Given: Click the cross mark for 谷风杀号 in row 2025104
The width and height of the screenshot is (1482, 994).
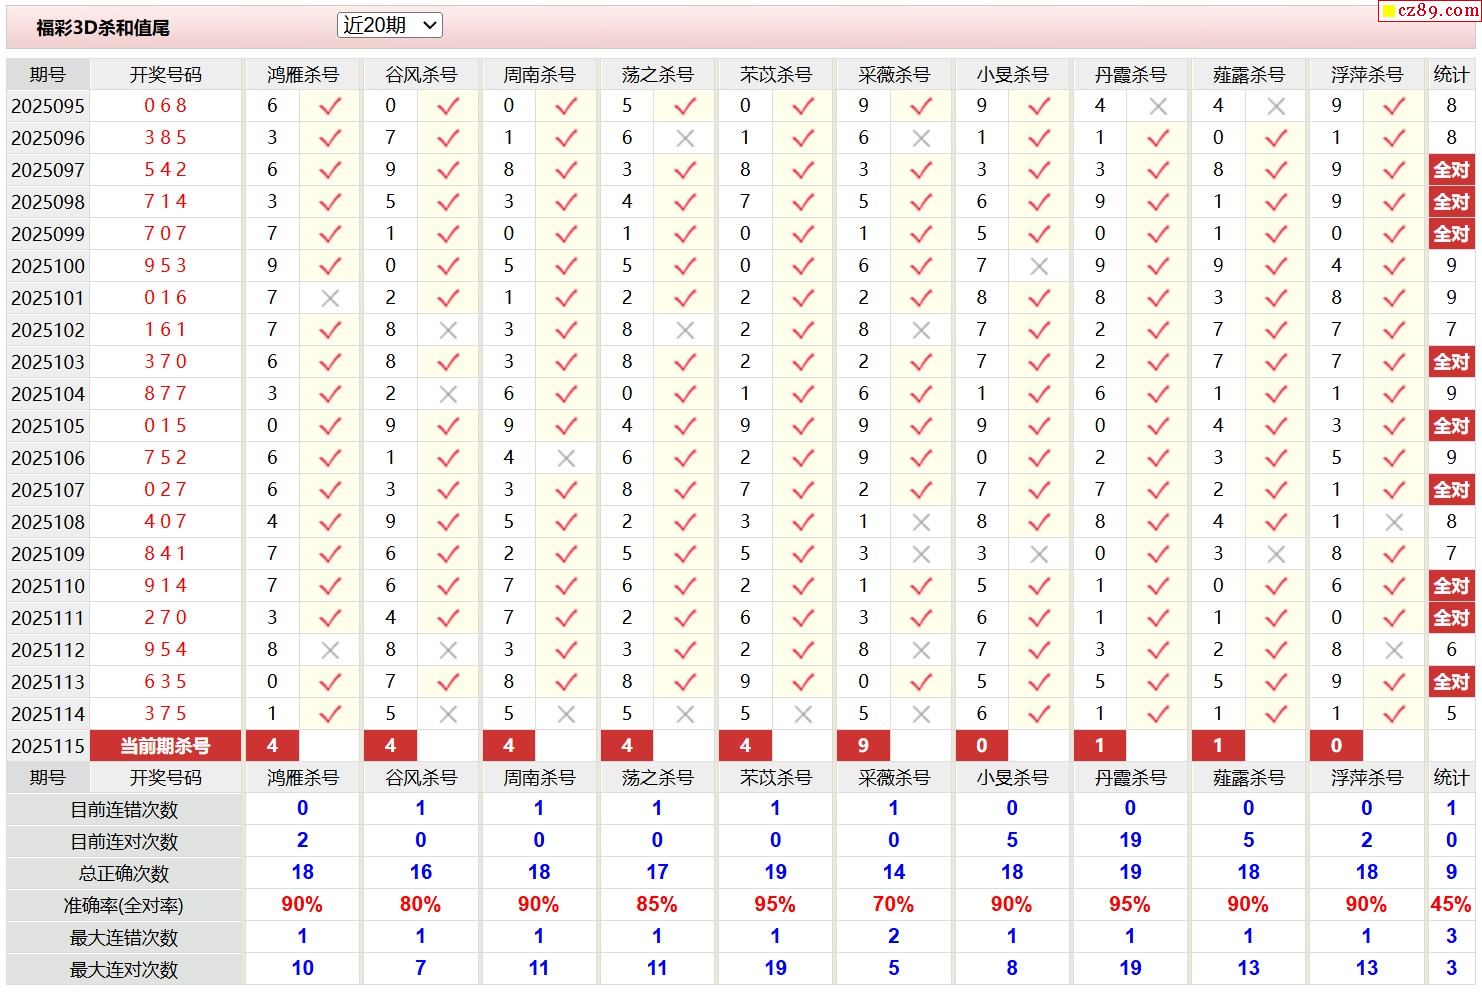Looking at the screenshot, I should tap(448, 394).
